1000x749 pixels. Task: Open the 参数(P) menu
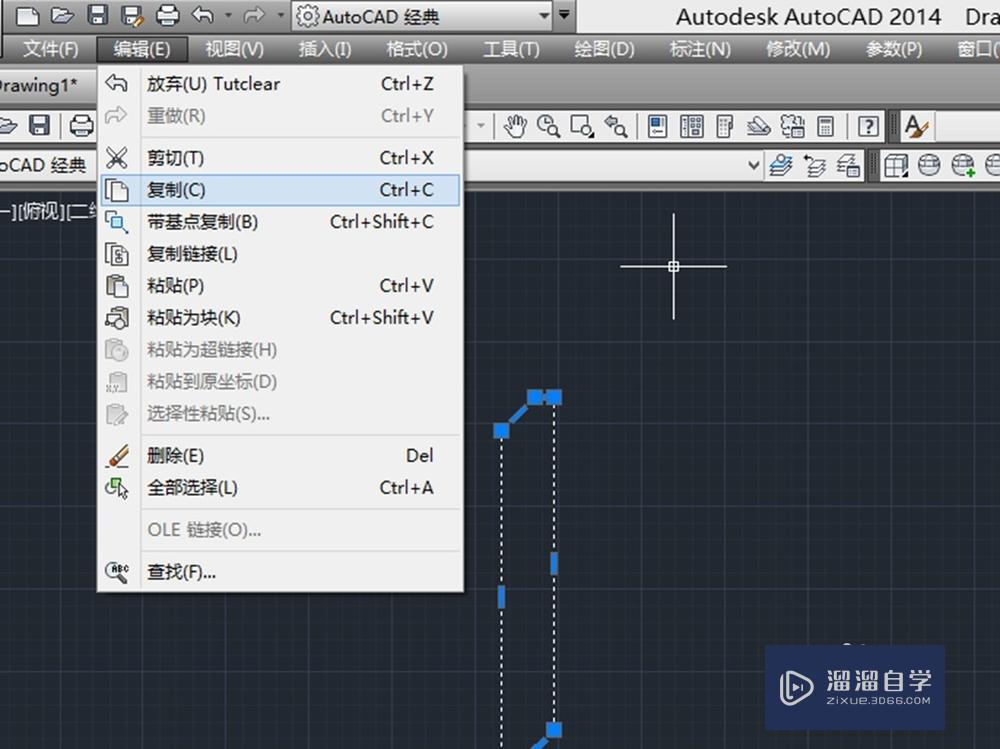(x=893, y=48)
